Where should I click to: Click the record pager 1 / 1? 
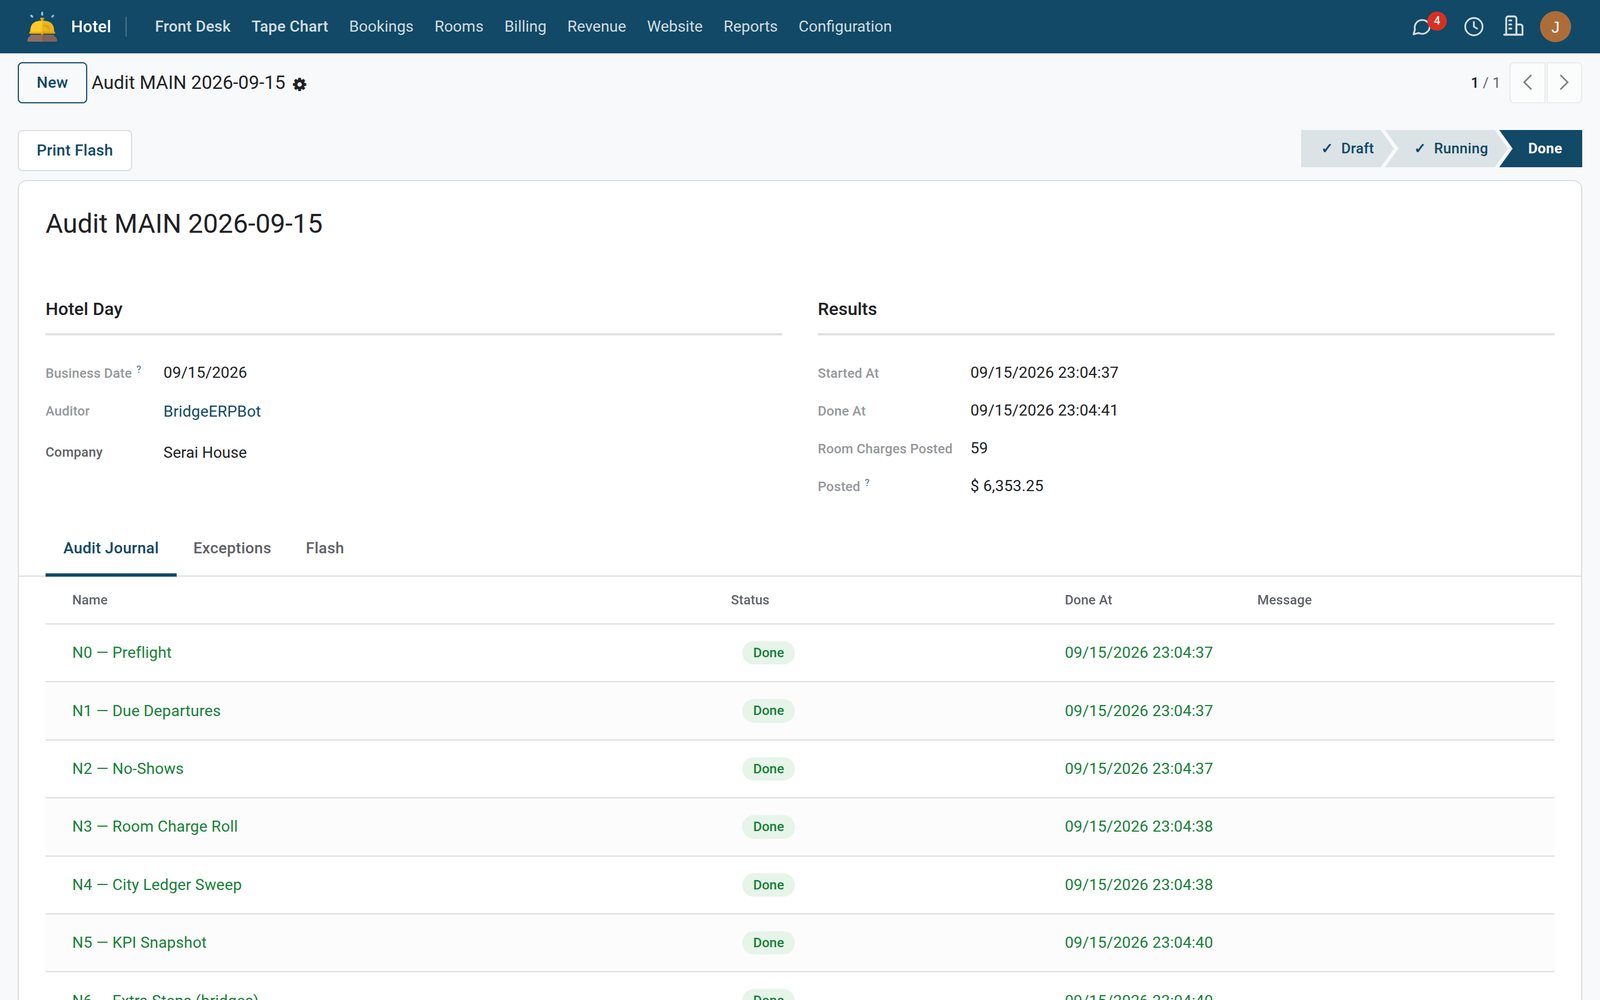1485,83
